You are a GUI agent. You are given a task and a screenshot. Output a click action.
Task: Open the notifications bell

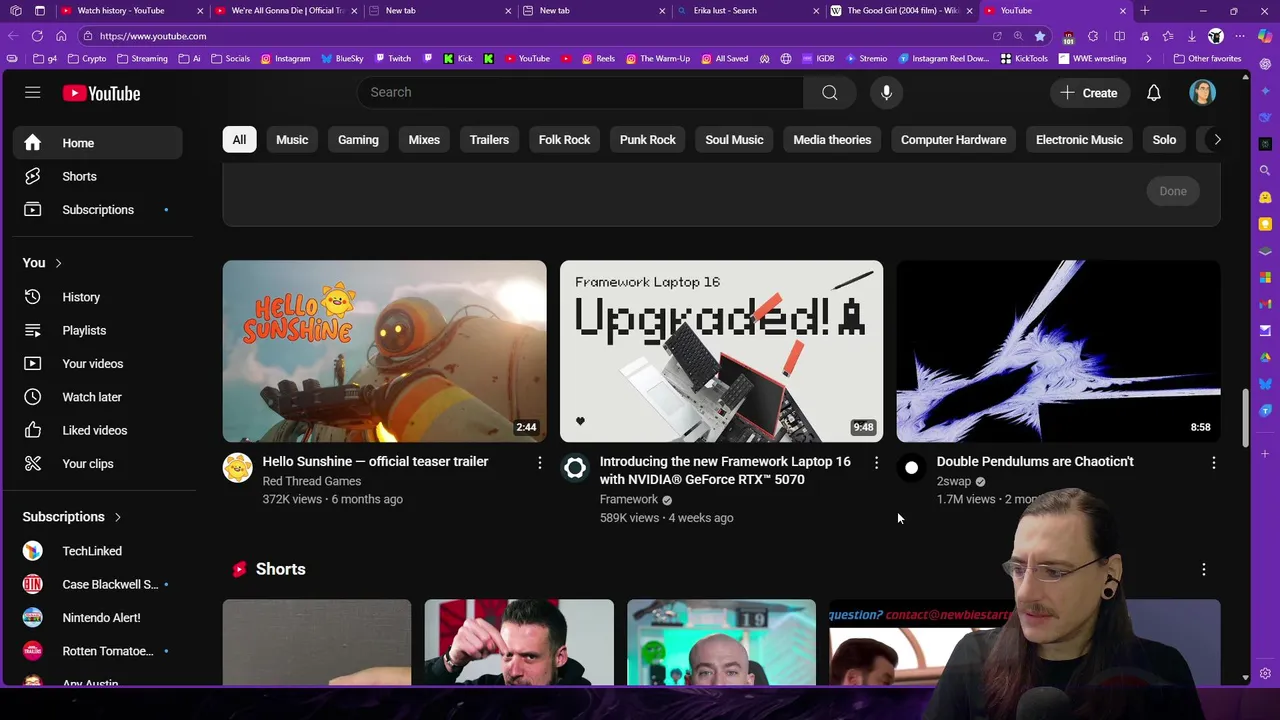1153,93
